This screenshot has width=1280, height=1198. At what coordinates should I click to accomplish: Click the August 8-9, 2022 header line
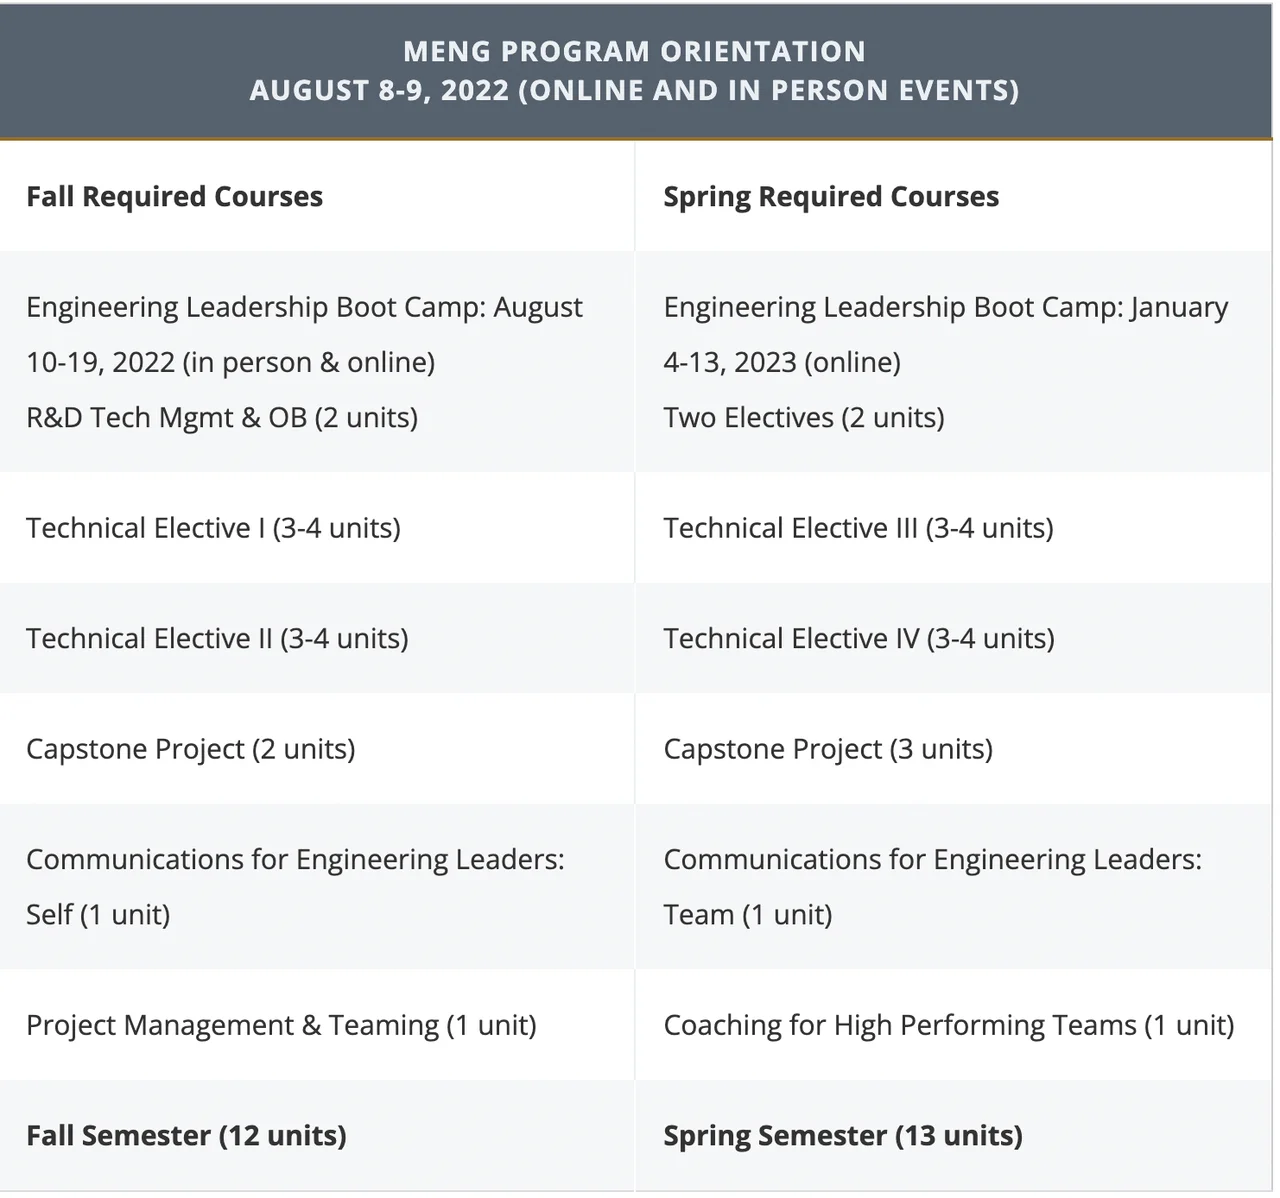tap(634, 90)
